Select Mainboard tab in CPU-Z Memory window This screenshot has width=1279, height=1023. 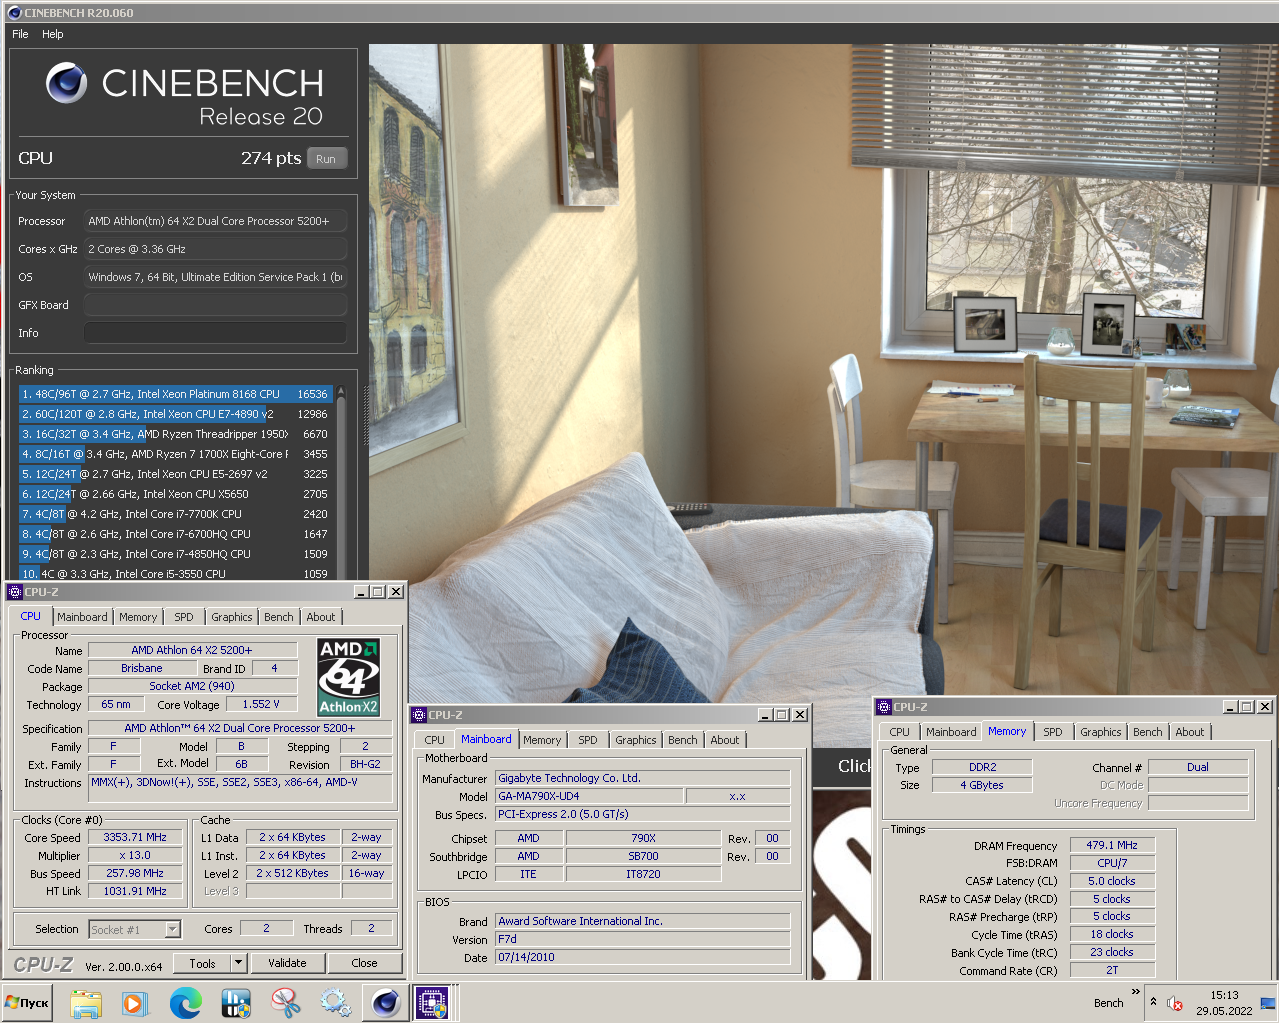pyautogui.click(x=951, y=732)
